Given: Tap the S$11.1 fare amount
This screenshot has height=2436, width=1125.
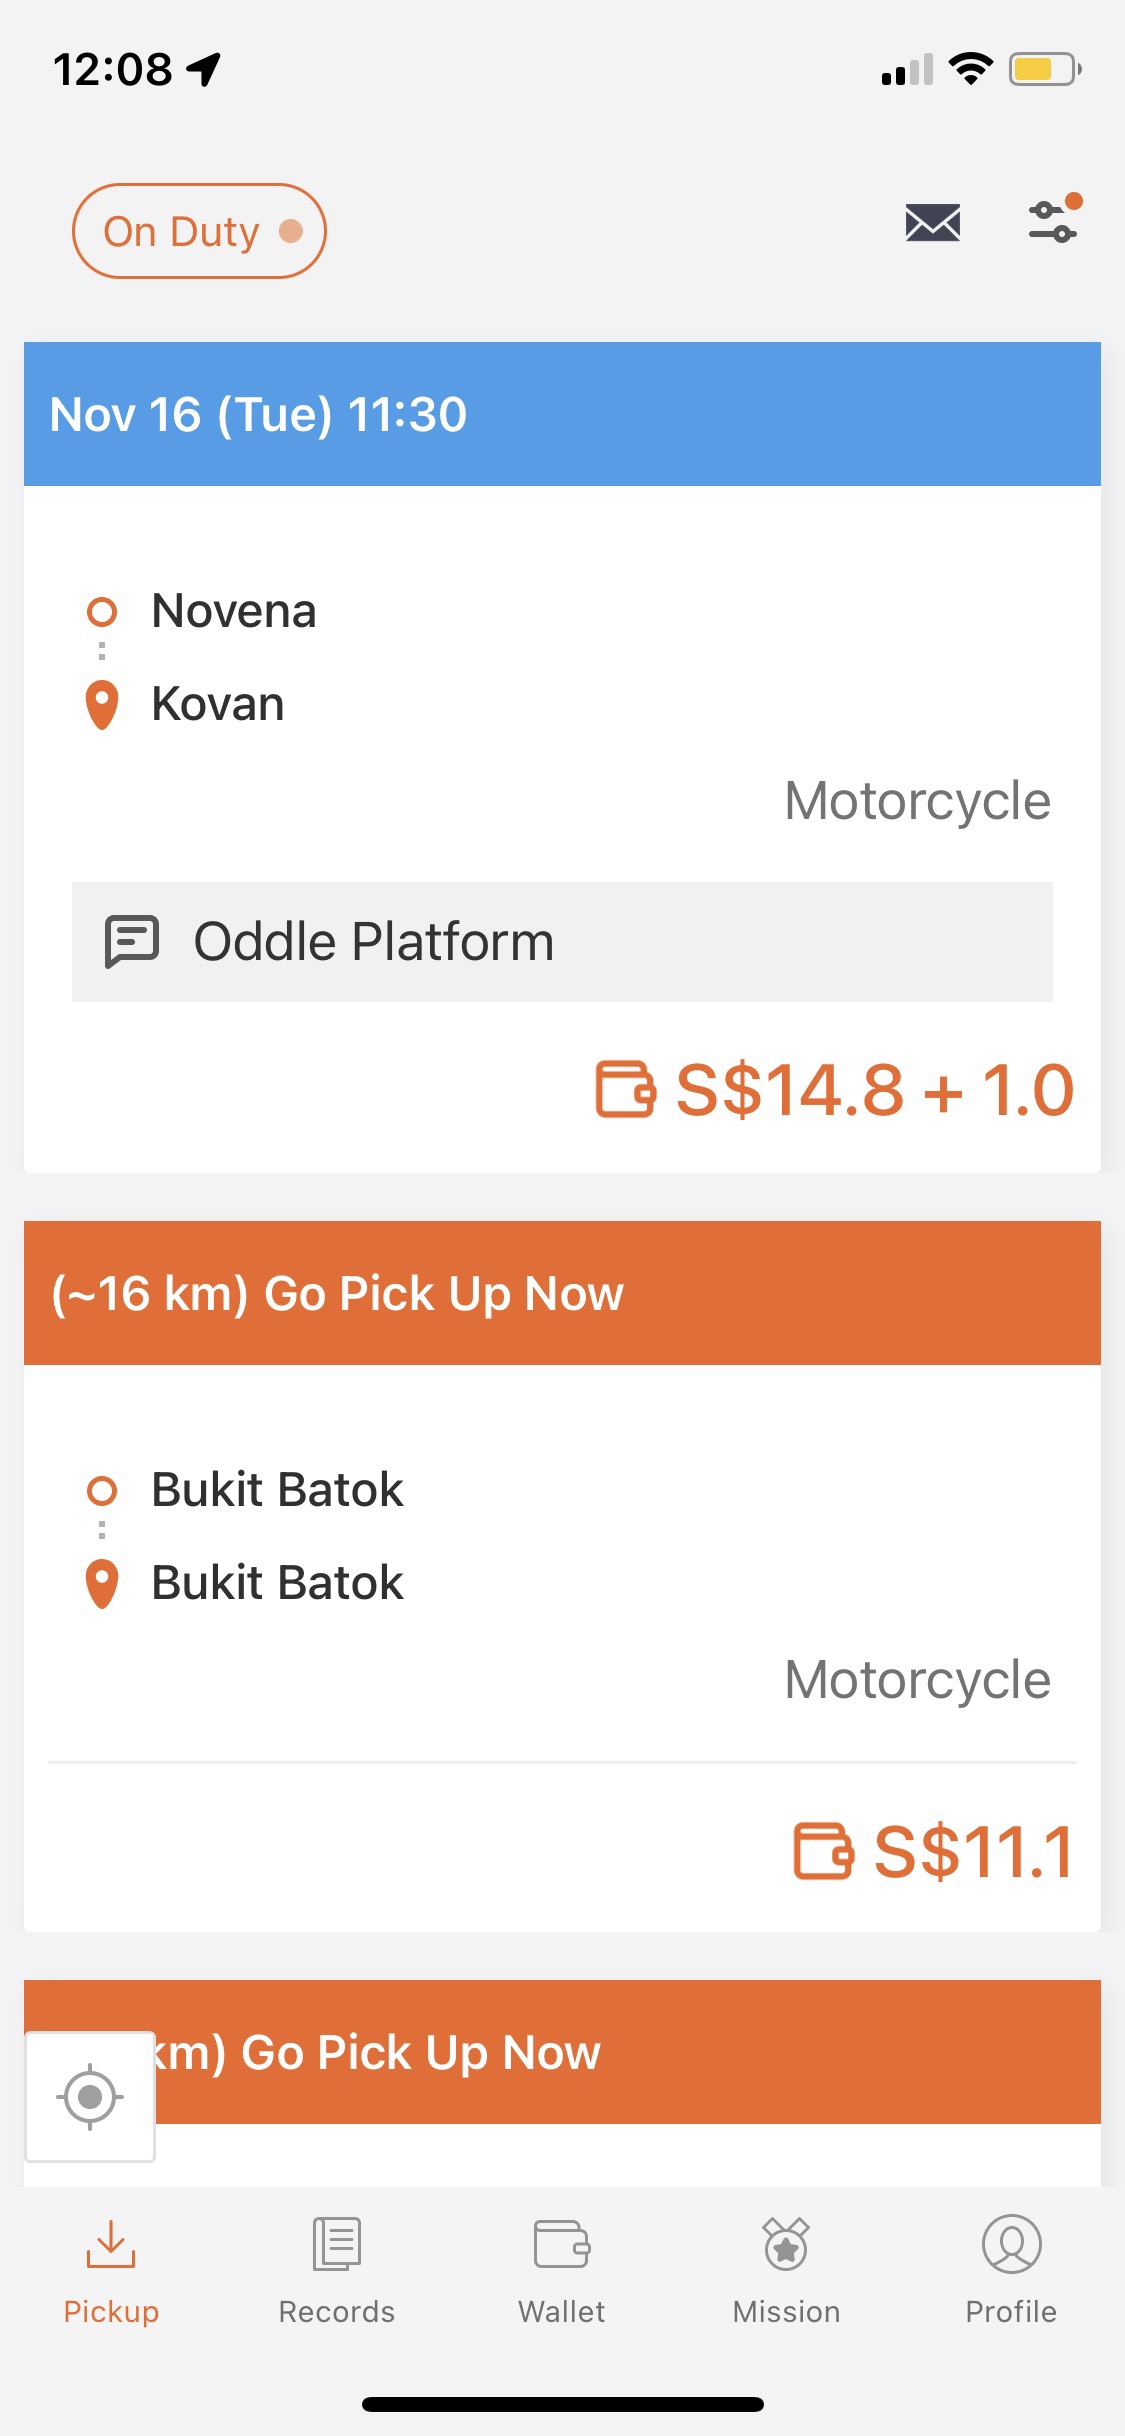Looking at the screenshot, I should coord(974,1852).
